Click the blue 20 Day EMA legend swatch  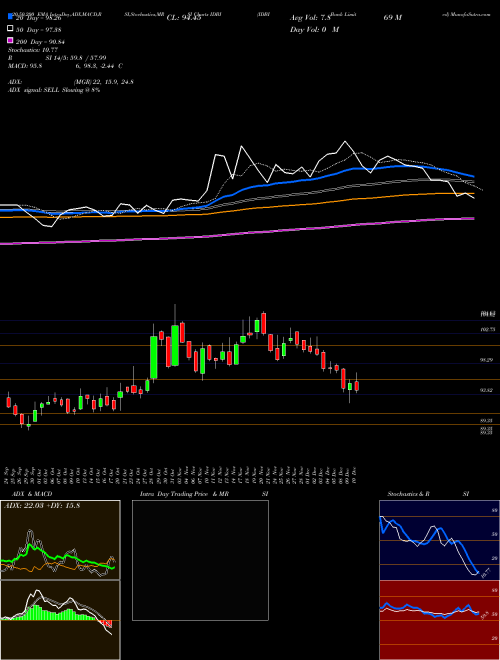pos(11,16)
